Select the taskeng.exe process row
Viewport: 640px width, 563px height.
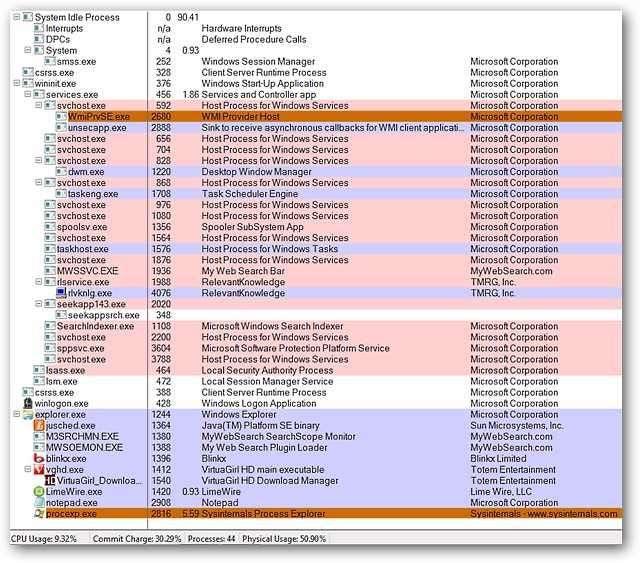click(316, 194)
